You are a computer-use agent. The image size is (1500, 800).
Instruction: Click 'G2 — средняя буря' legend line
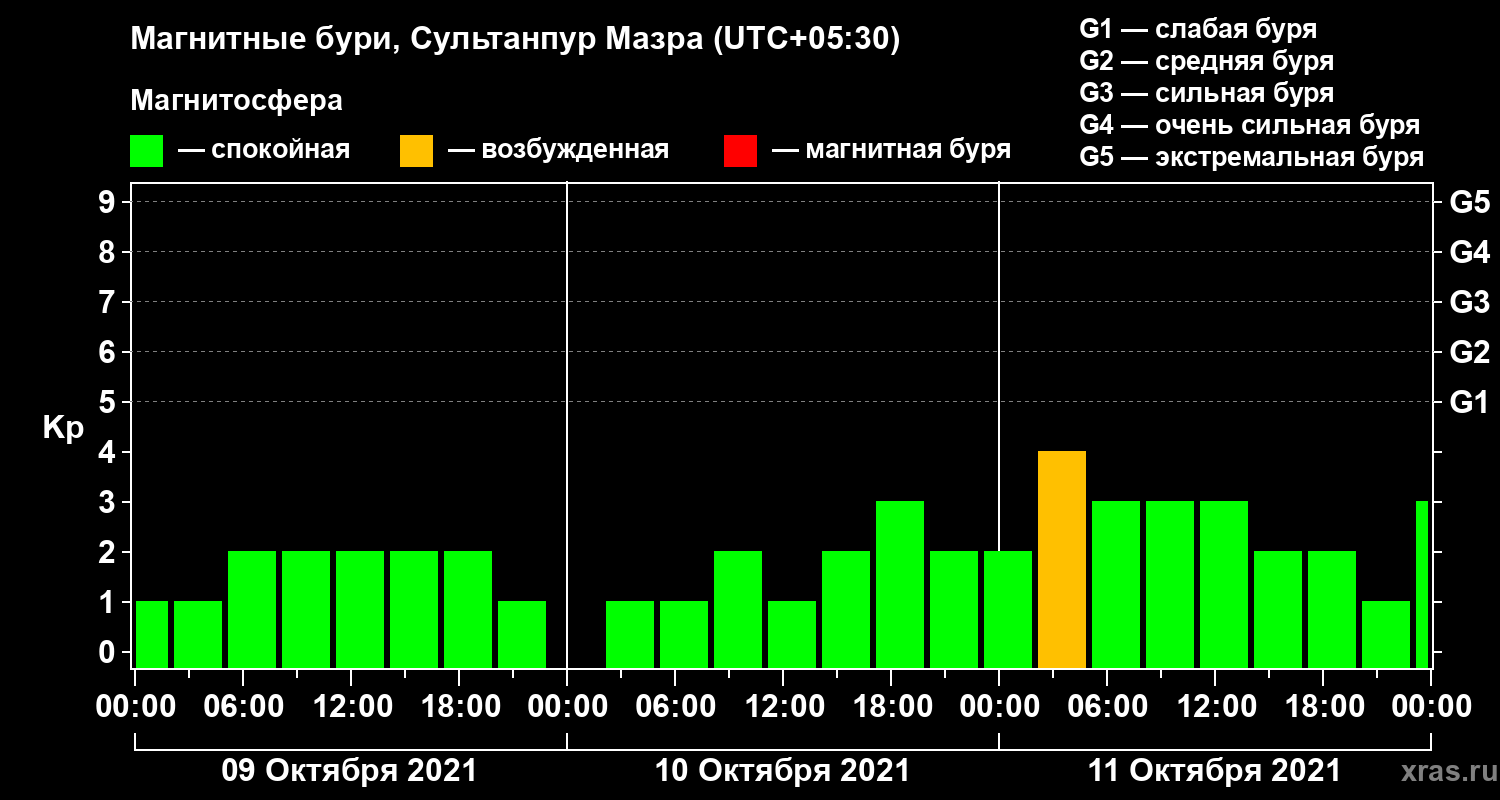(x=1207, y=61)
